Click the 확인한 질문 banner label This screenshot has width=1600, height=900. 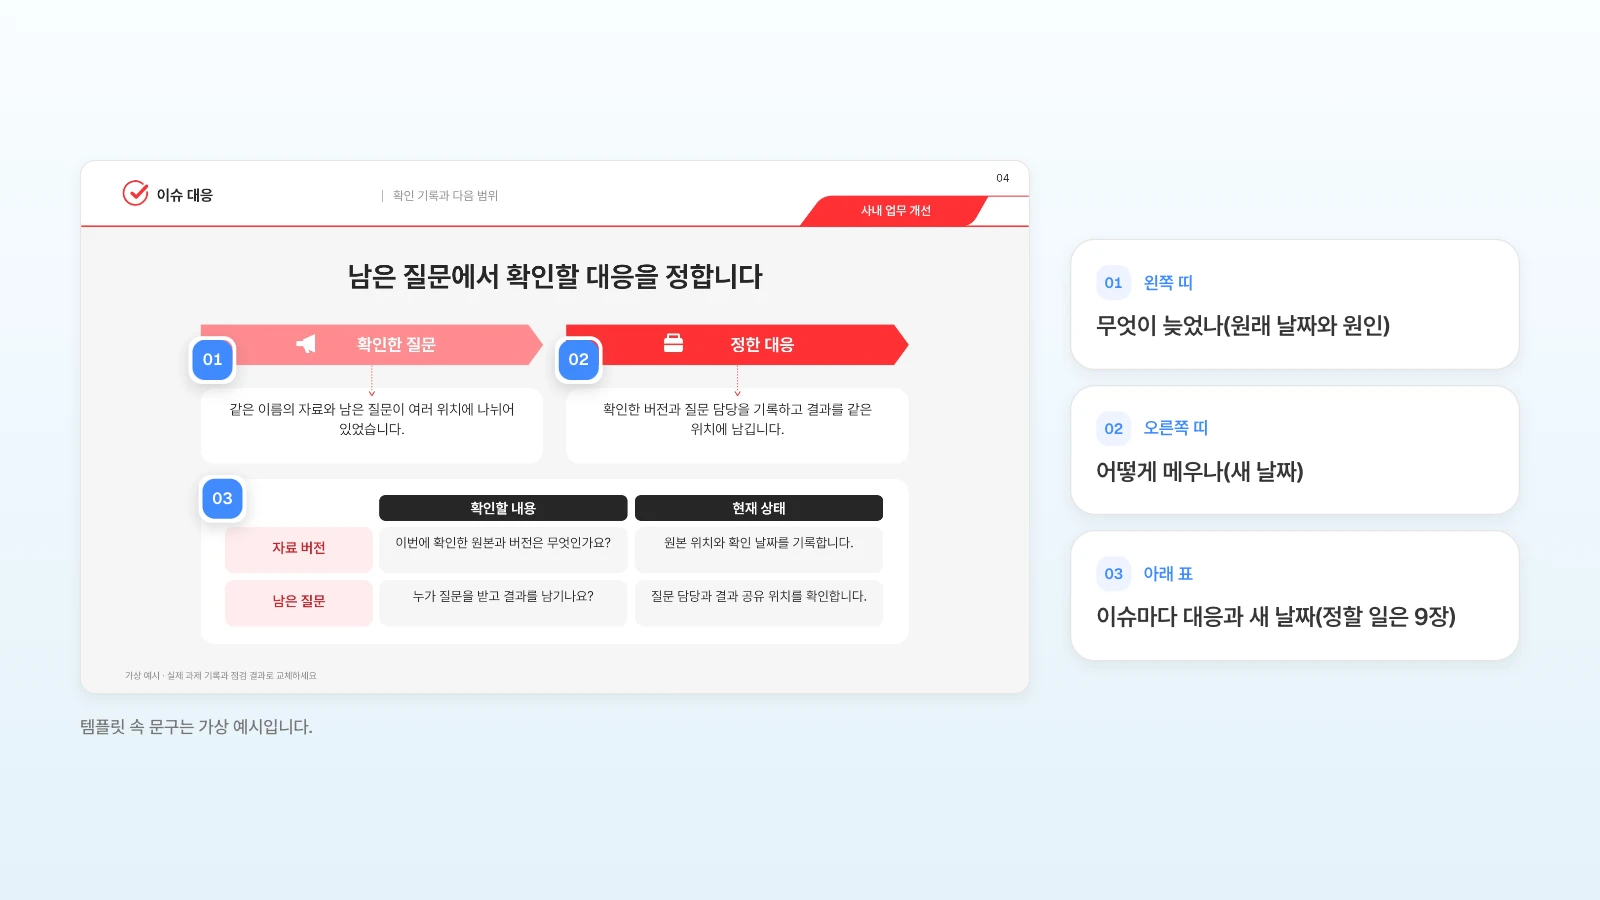click(396, 345)
